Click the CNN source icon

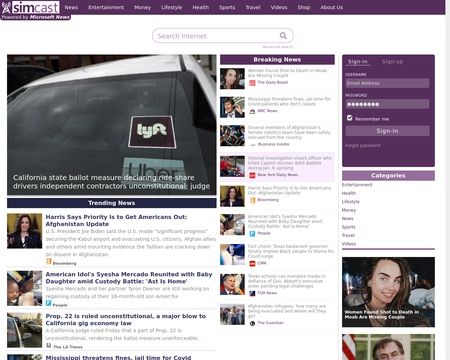click(252, 263)
